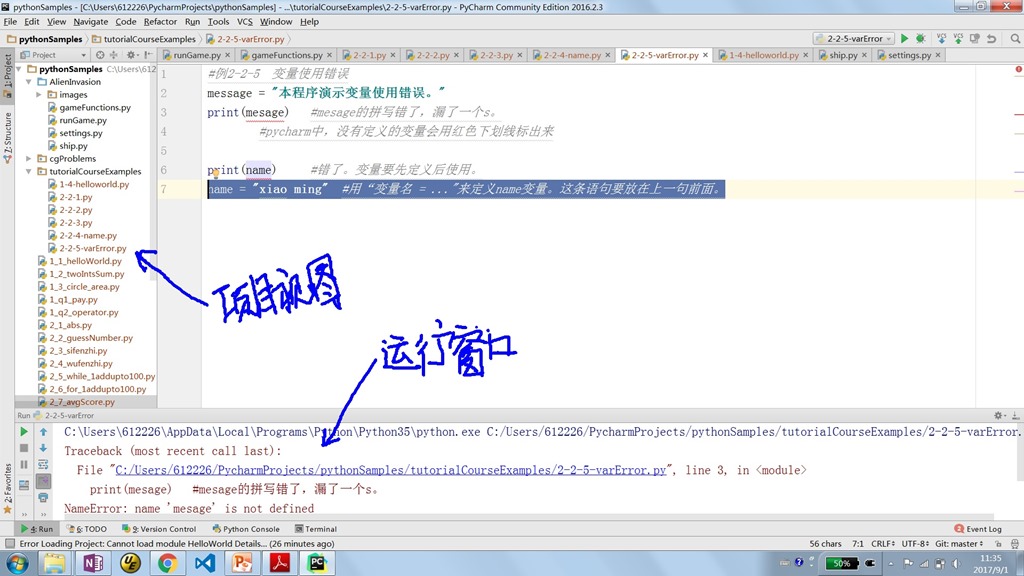Collapse the tutorialCourseExamples folder
Viewport: 1024px width, 576px height.
[29, 171]
